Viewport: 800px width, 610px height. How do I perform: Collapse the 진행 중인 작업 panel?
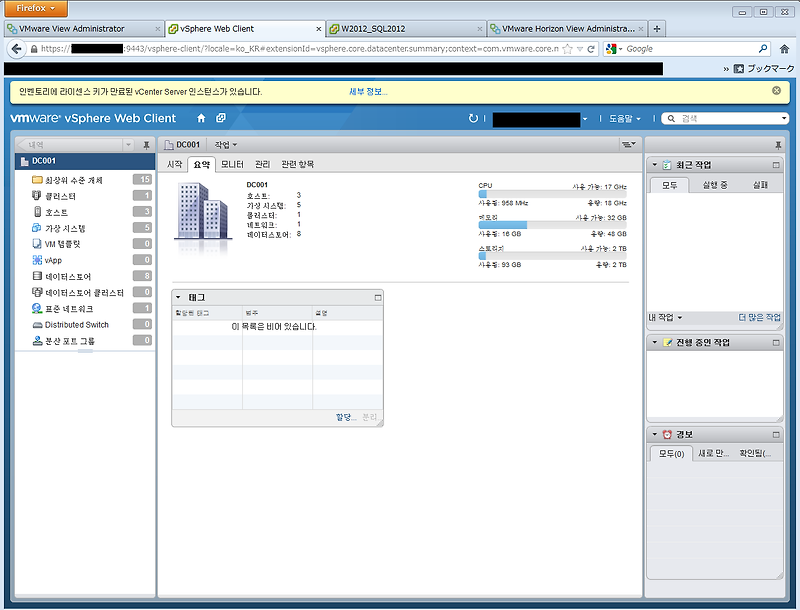pyautogui.click(x=655, y=342)
